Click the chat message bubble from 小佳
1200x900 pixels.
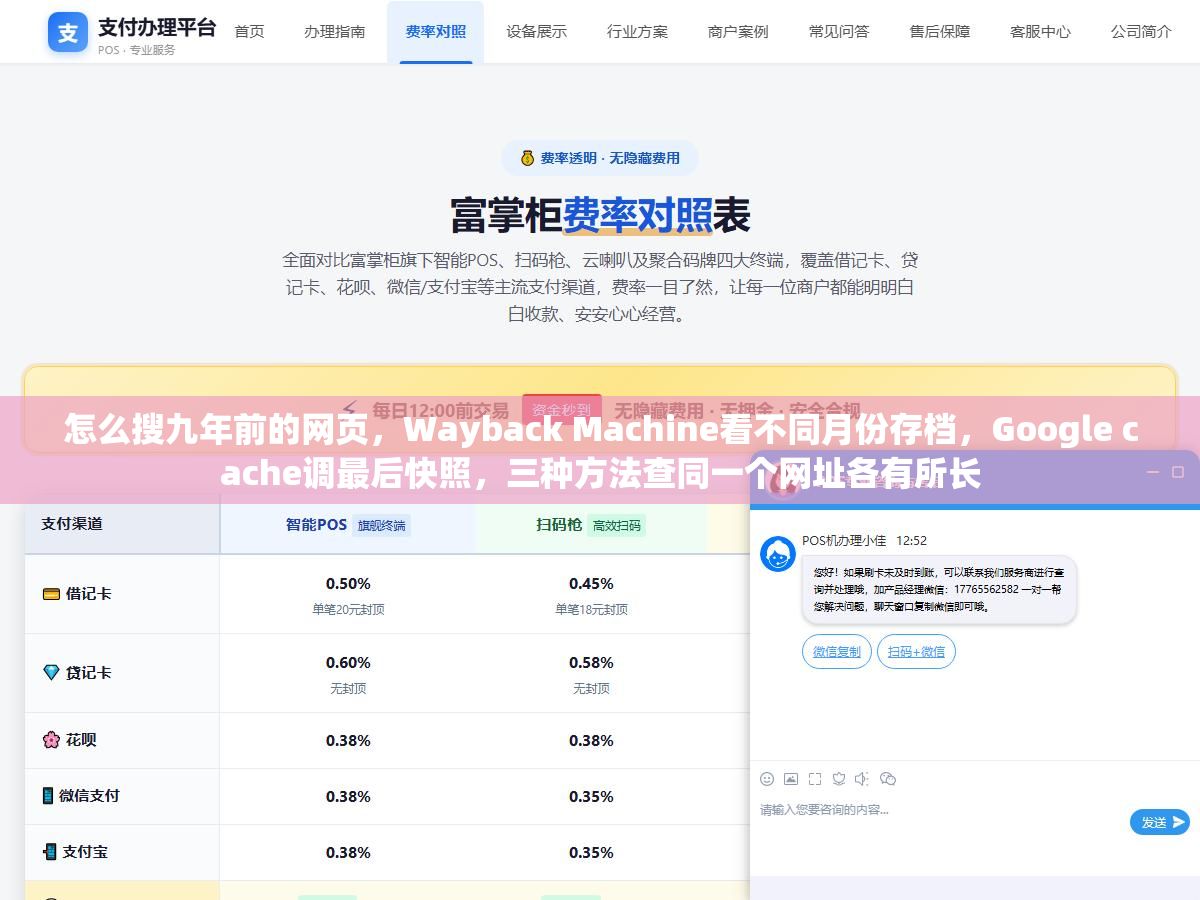(939, 590)
